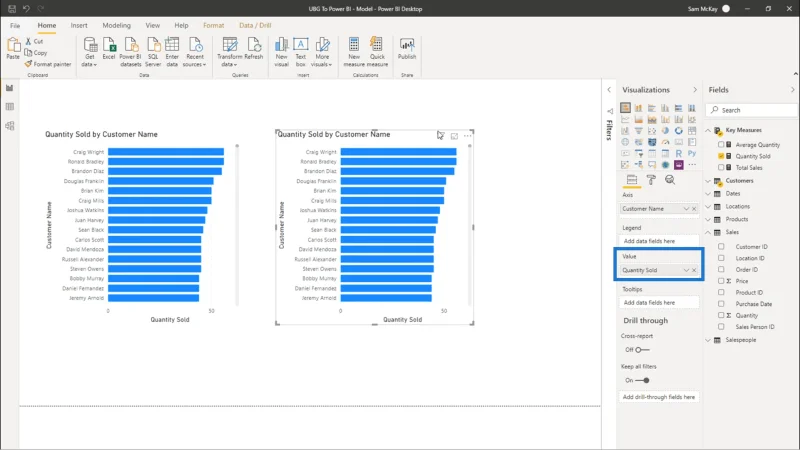Image resolution: width=800 pixels, height=450 pixels.
Task: Toggle Cross-report drill through switch
Action: 642,349
